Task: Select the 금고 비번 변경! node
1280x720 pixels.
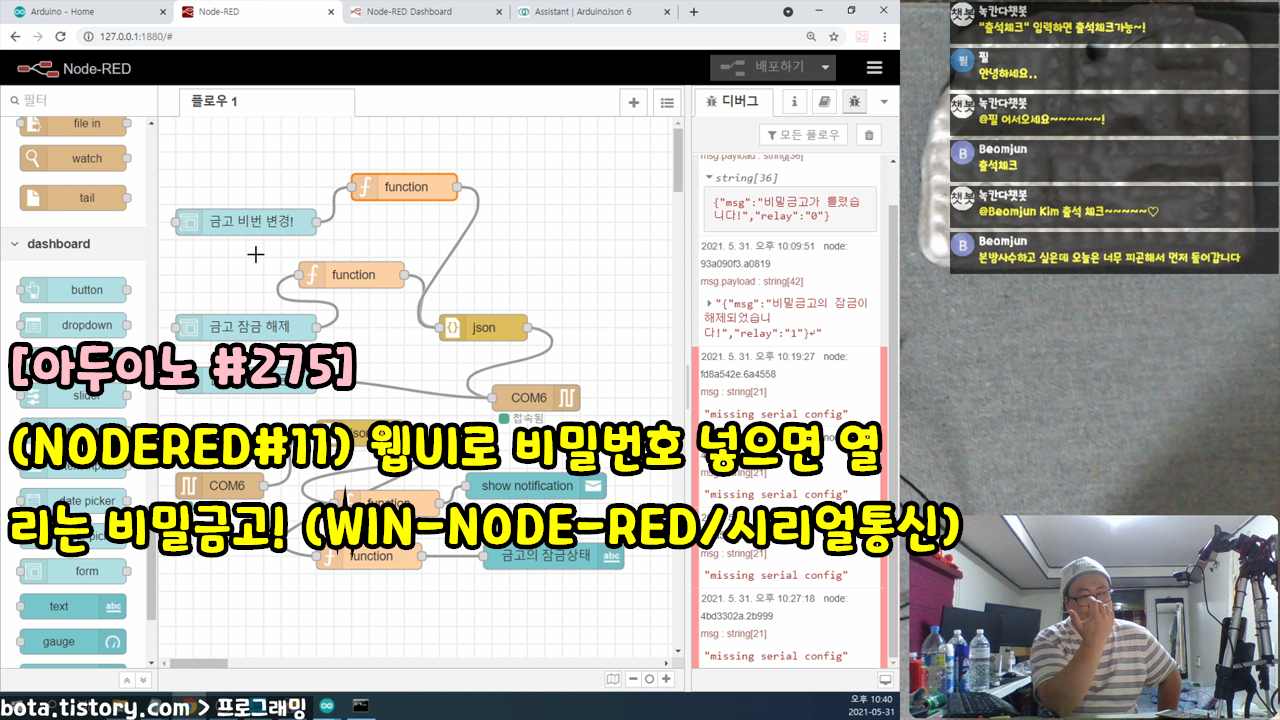Action: click(246, 222)
